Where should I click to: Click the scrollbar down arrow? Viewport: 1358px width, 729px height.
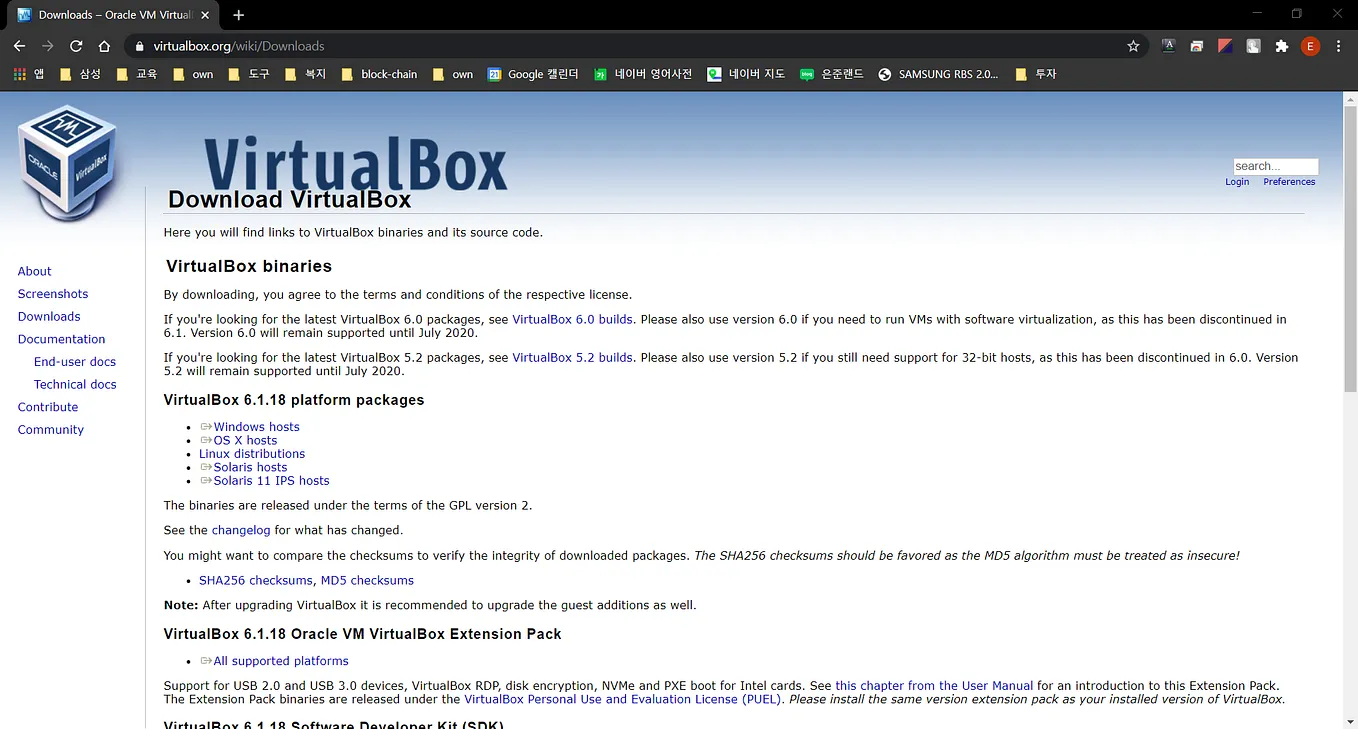(1350, 722)
